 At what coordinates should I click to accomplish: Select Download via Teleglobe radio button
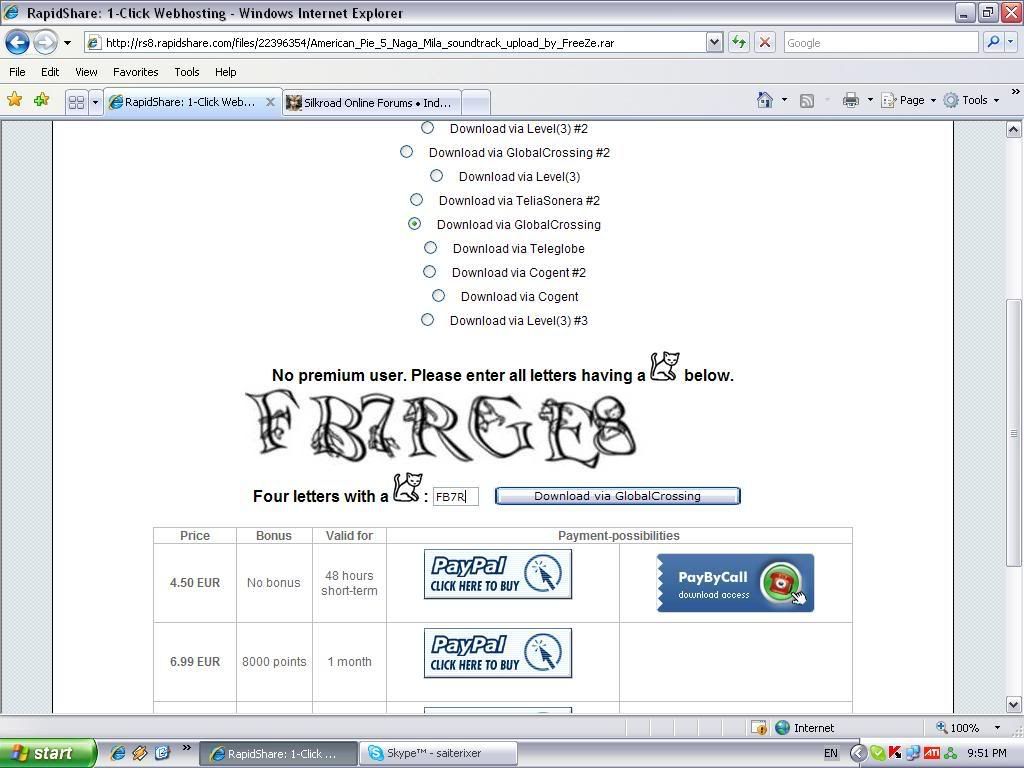click(430, 248)
